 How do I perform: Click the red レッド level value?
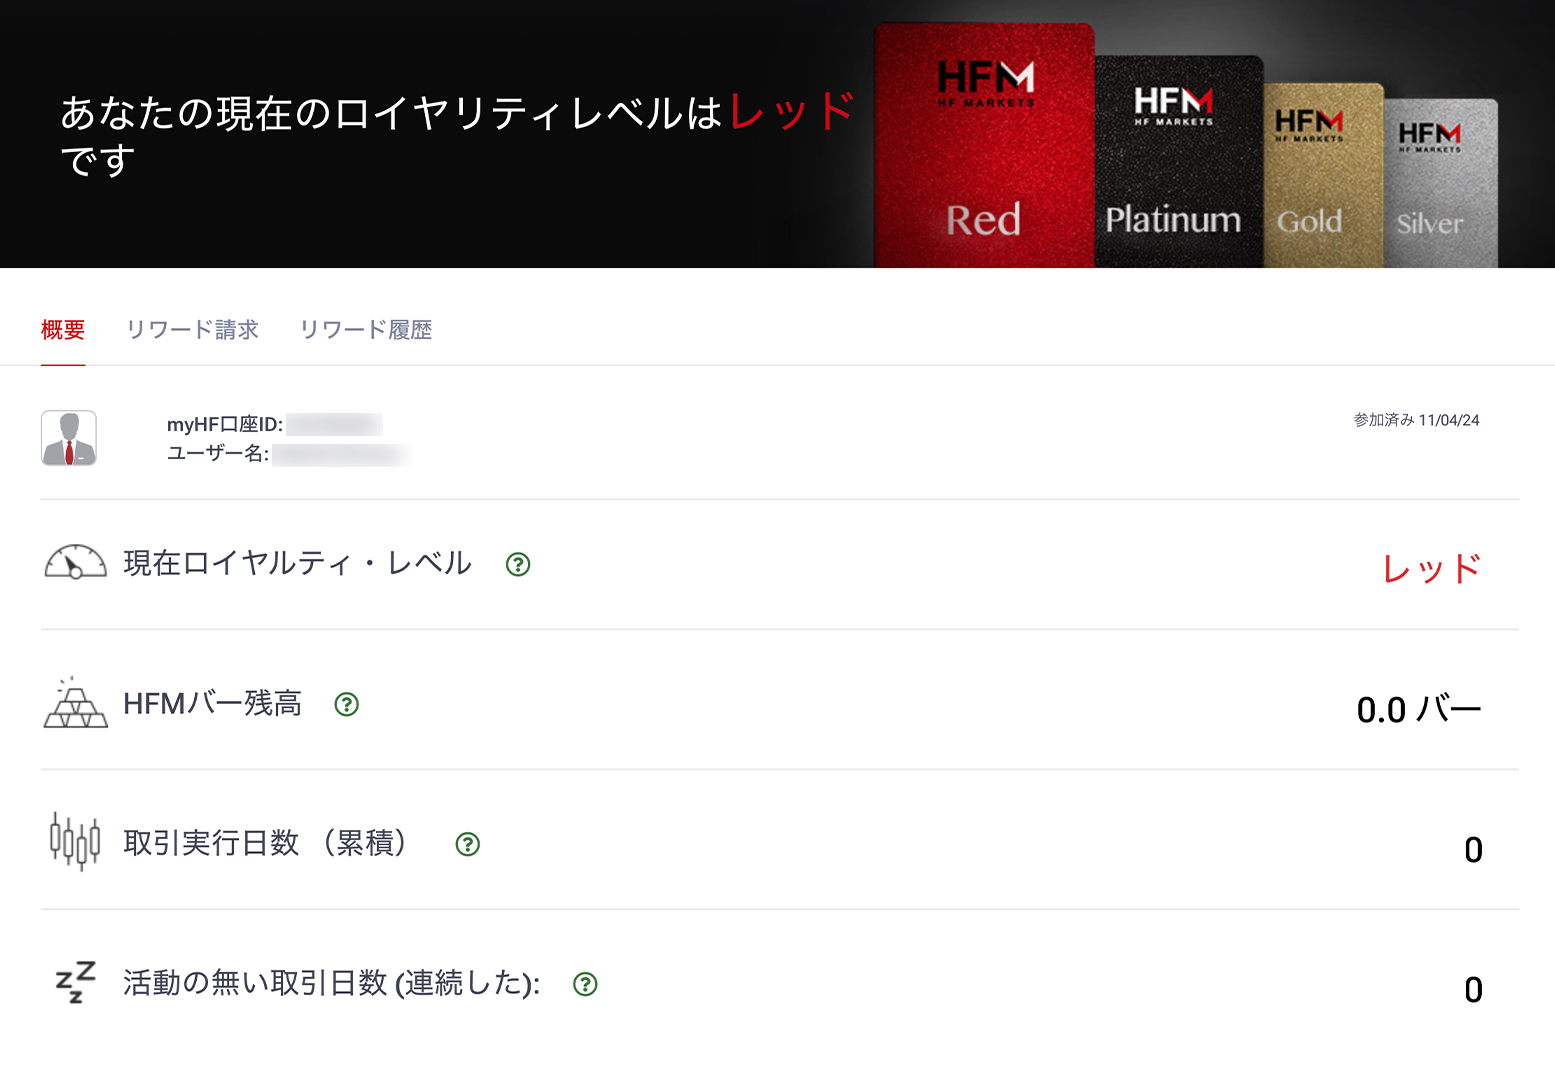[x=1431, y=568]
